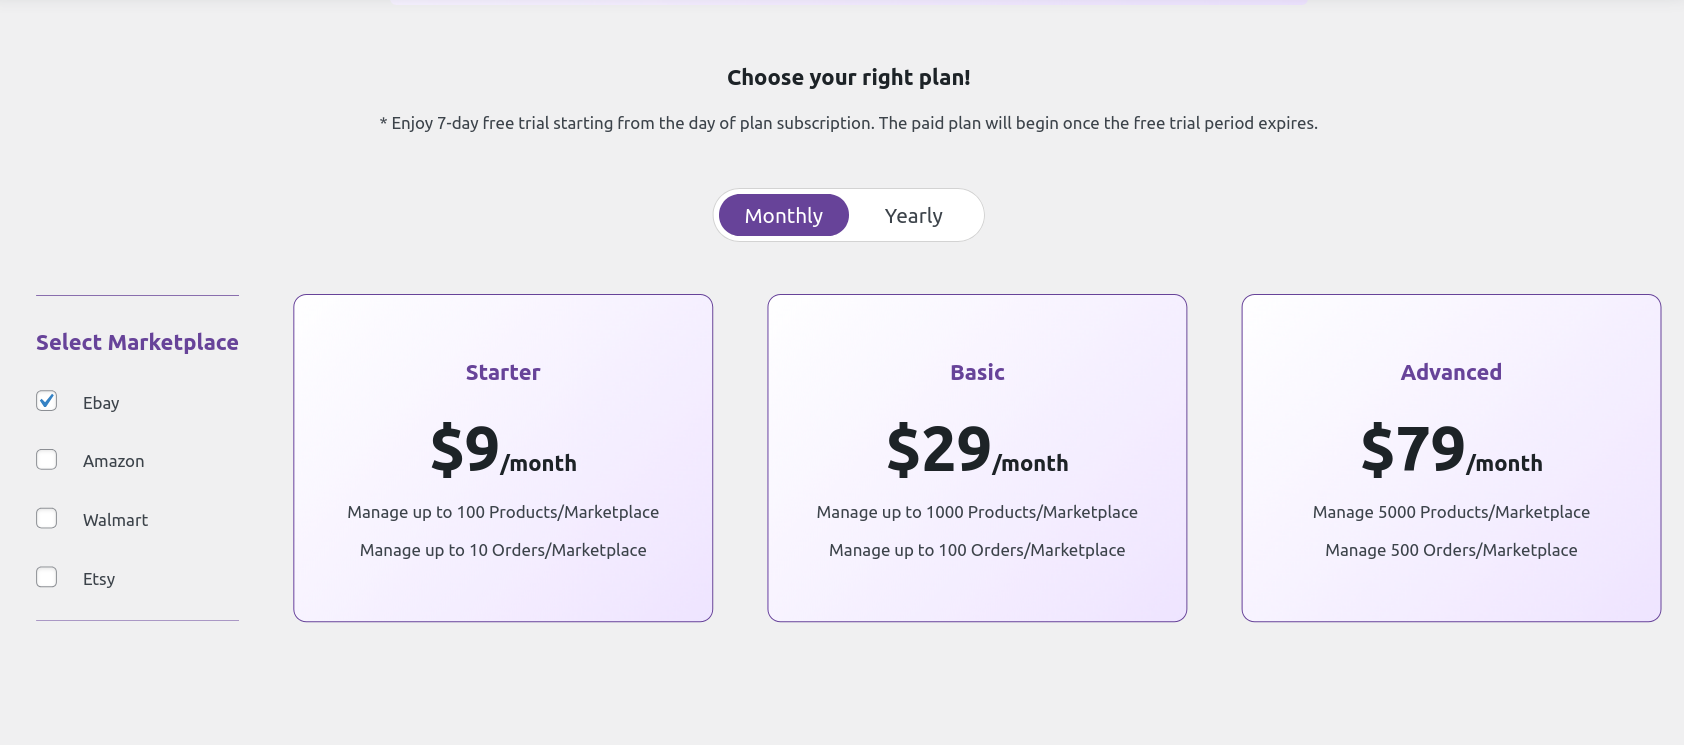Image resolution: width=1684 pixels, height=745 pixels.
Task: Select the Monthly billing option
Action: coord(783,215)
